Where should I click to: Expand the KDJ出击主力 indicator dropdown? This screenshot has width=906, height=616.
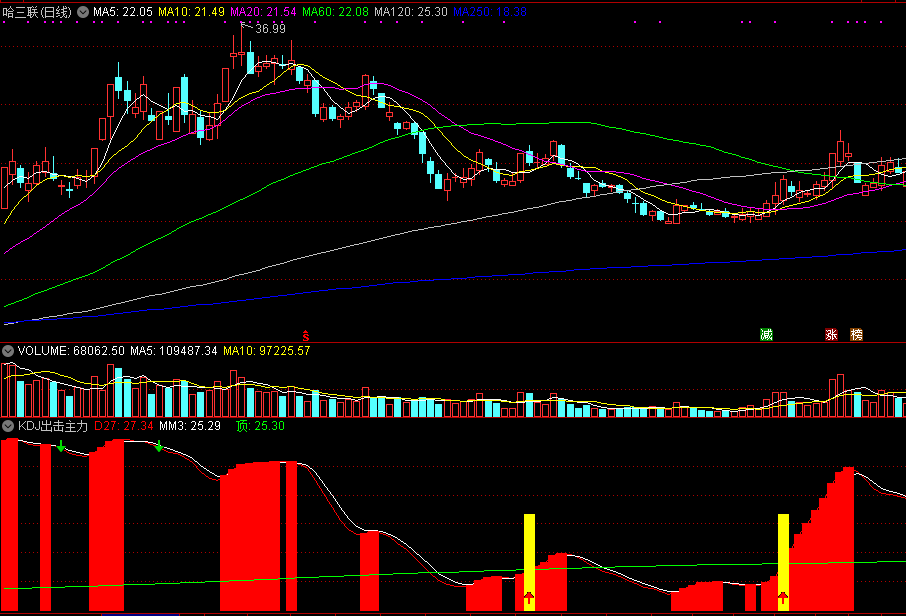(8, 426)
